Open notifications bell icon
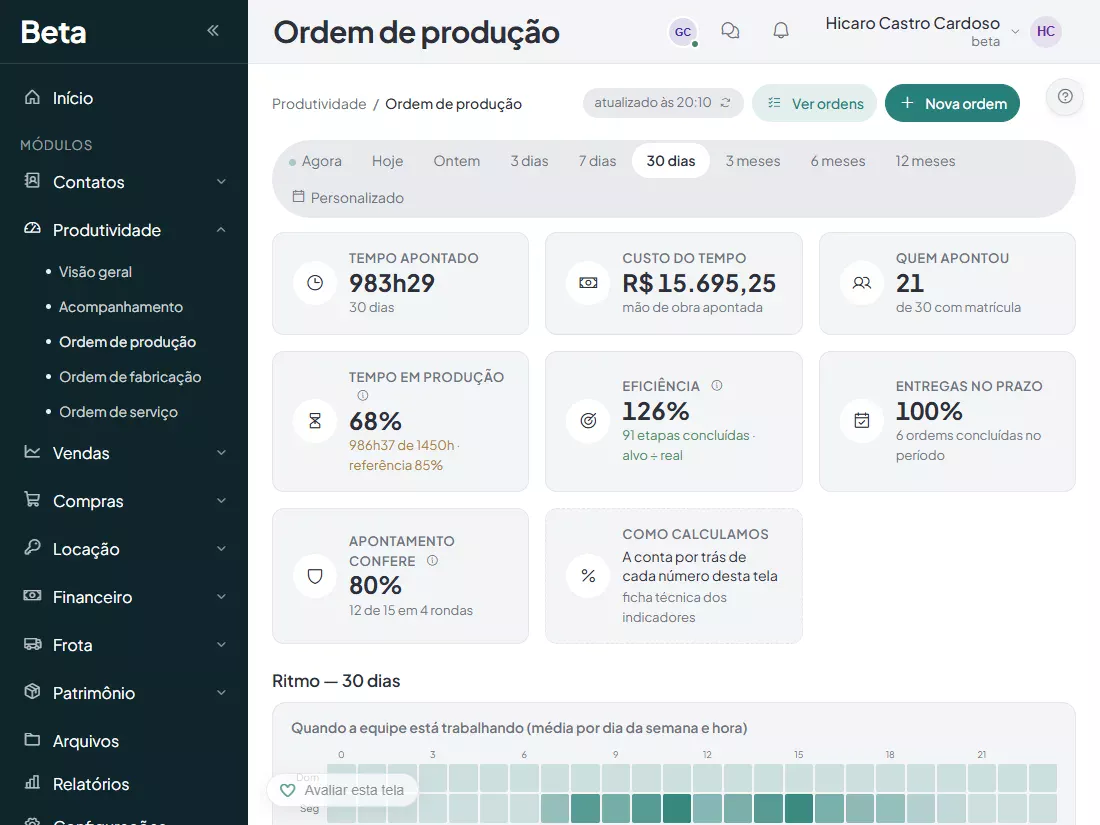The image size is (1100, 825). (781, 31)
